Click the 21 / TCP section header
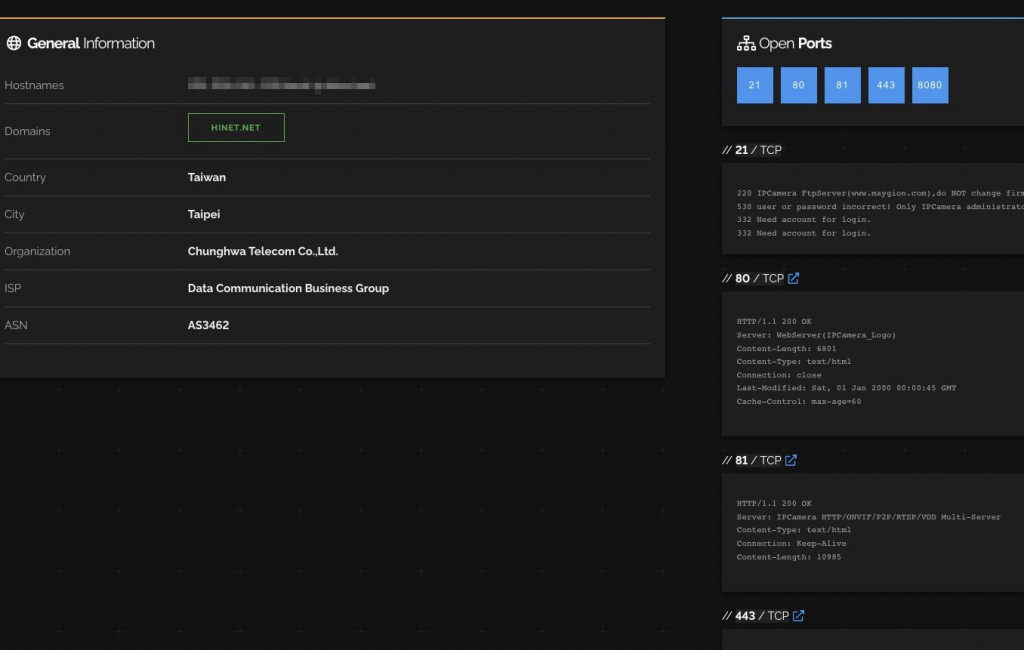 point(752,150)
